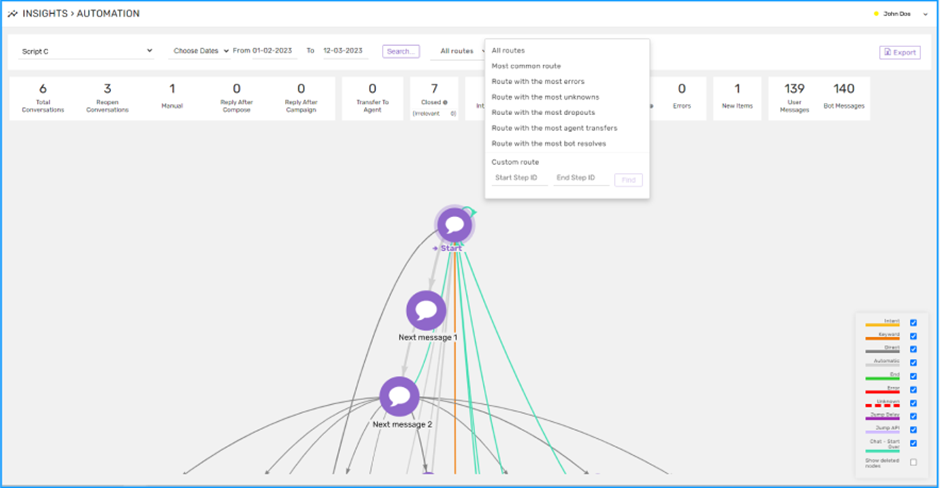The height and width of the screenshot is (488, 940).
Task: Click the New Items stat card
Action: tap(737, 98)
